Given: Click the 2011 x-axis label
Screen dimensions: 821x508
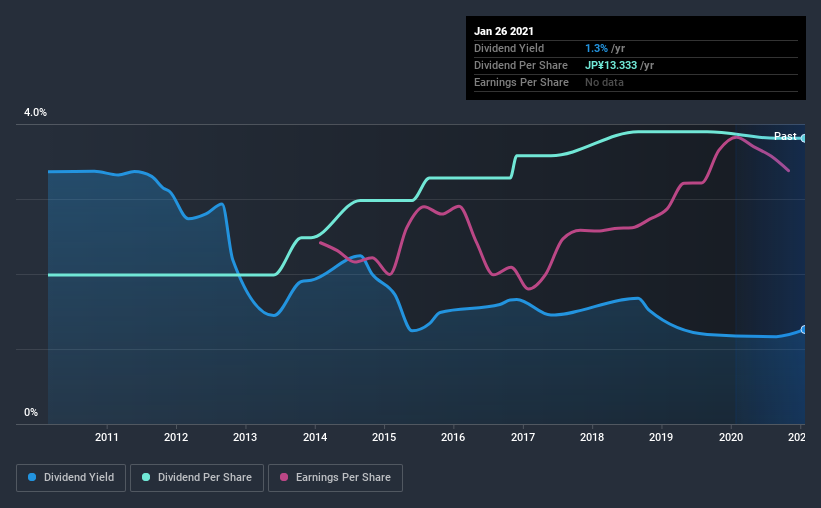Looking at the screenshot, I should (x=107, y=437).
